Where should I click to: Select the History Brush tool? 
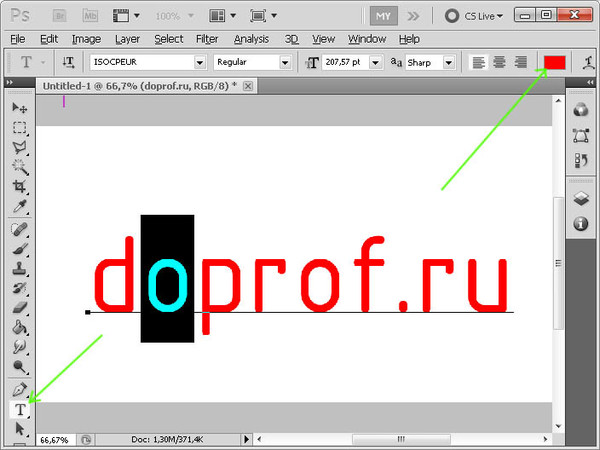point(19,289)
